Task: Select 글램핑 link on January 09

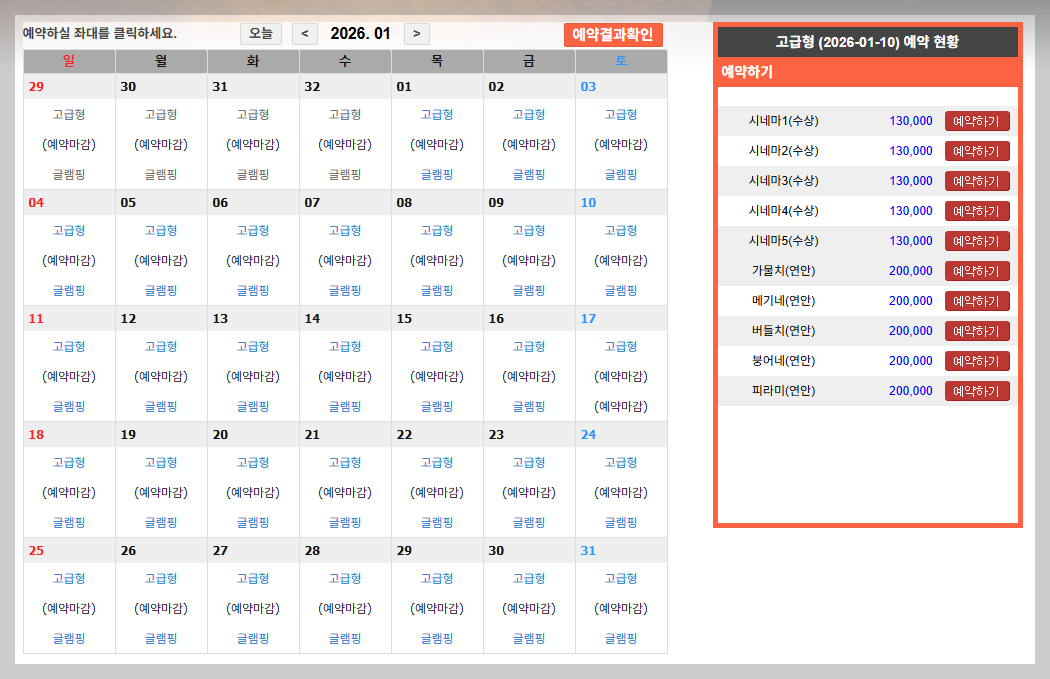Action: point(529,291)
